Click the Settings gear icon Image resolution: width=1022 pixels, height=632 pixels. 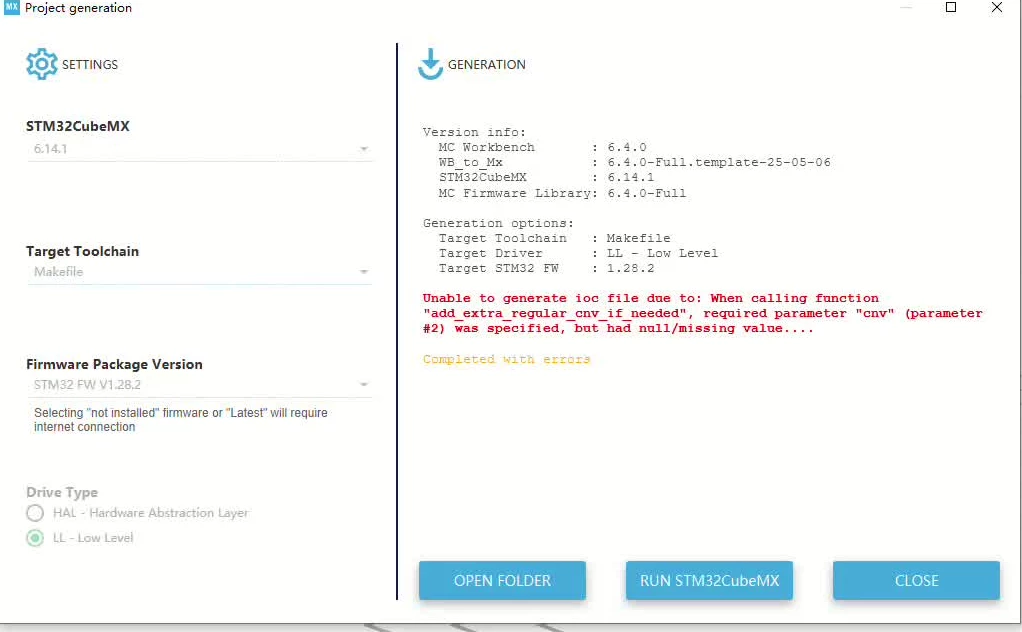pos(42,64)
